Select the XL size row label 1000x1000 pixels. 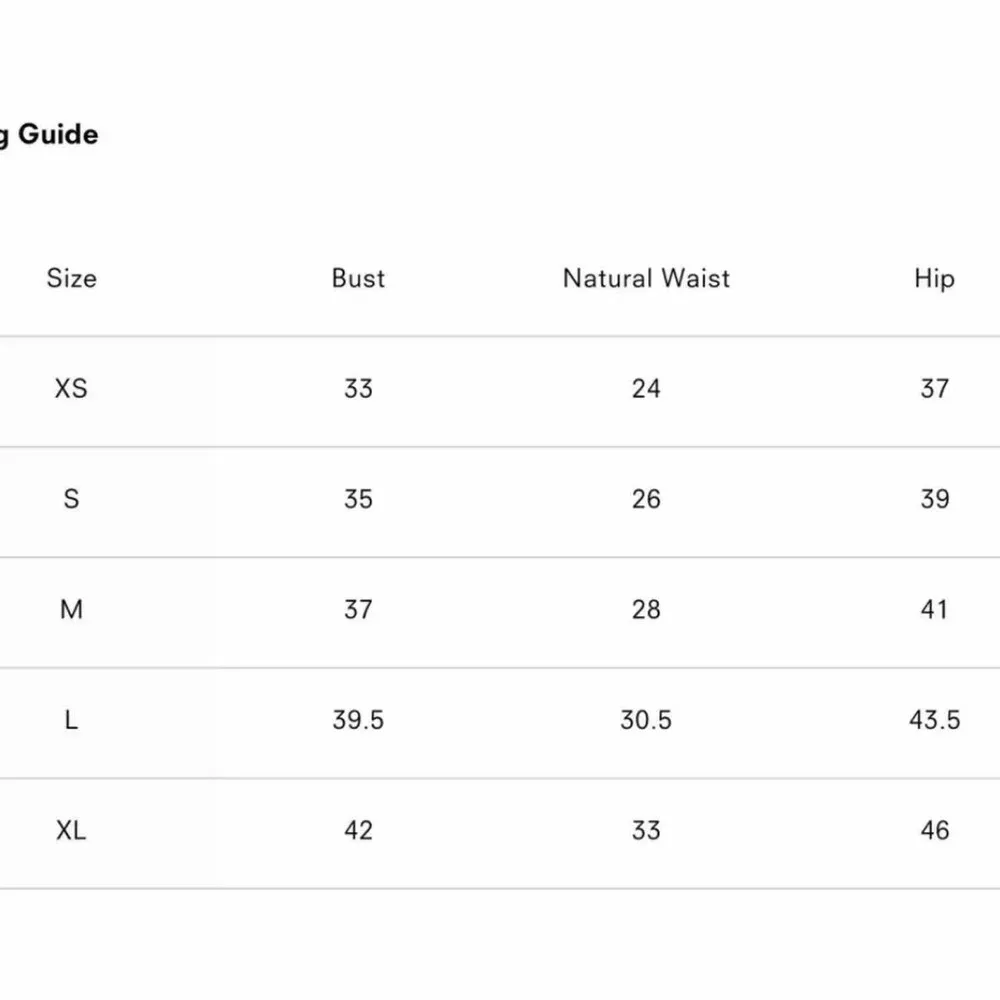(x=71, y=830)
